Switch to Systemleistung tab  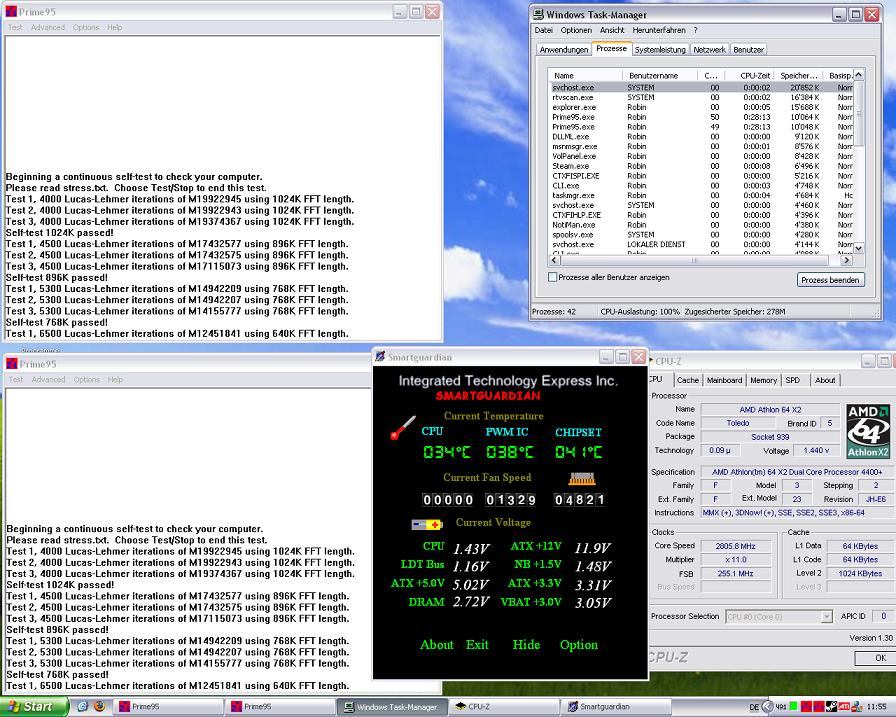tap(660, 50)
